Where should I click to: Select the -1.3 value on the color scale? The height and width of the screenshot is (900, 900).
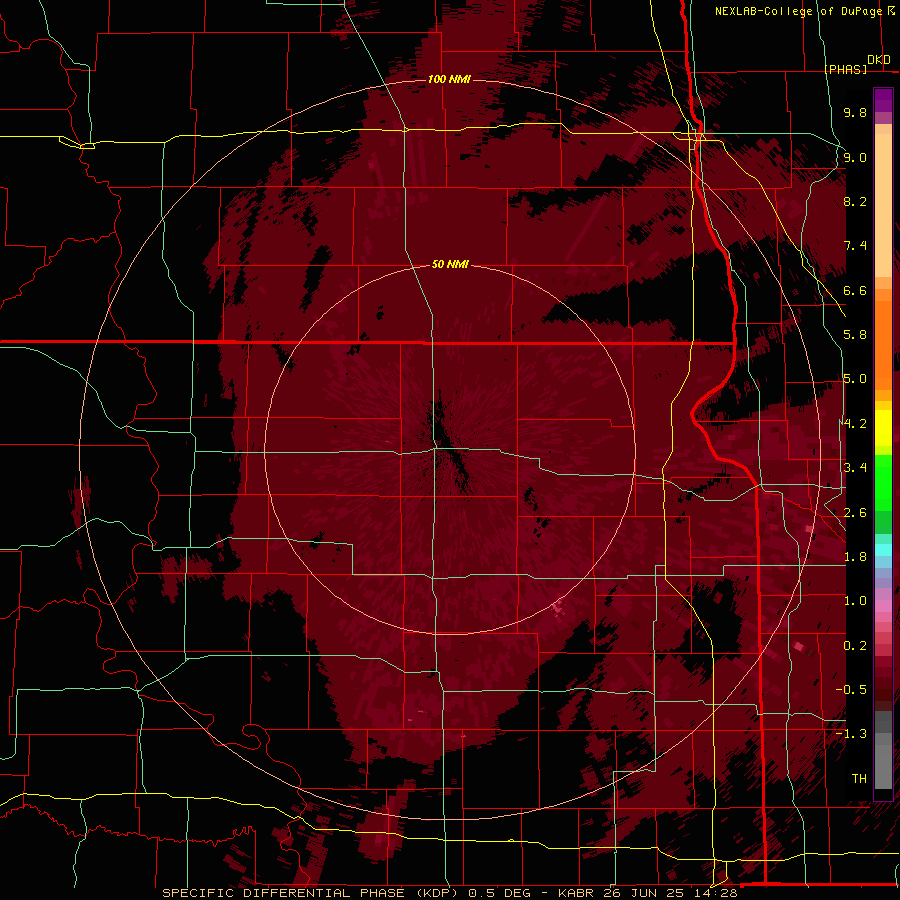[851, 734]
